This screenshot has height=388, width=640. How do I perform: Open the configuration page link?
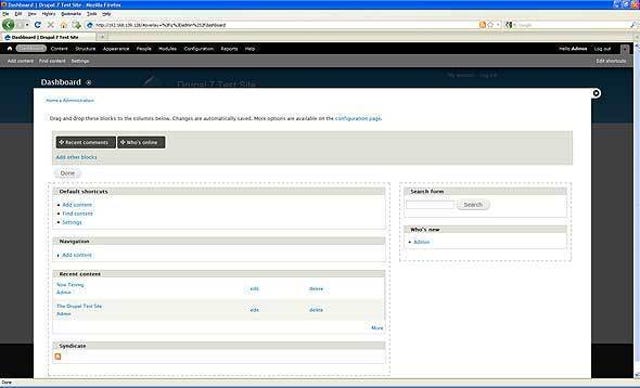pyautogui.click(x=358, y=118)
